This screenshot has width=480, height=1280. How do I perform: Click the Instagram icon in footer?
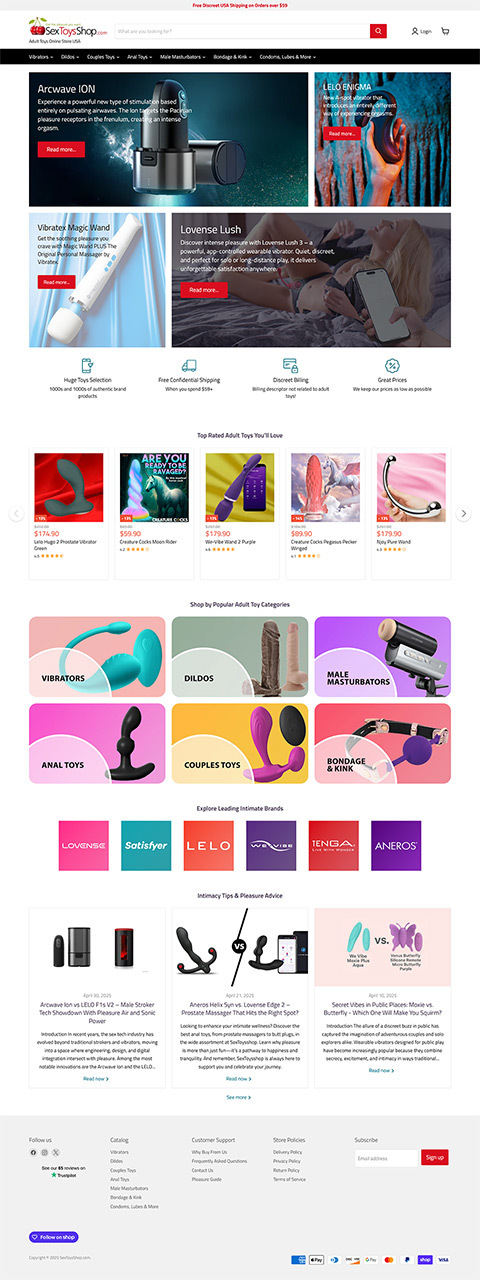point(44,1153)
